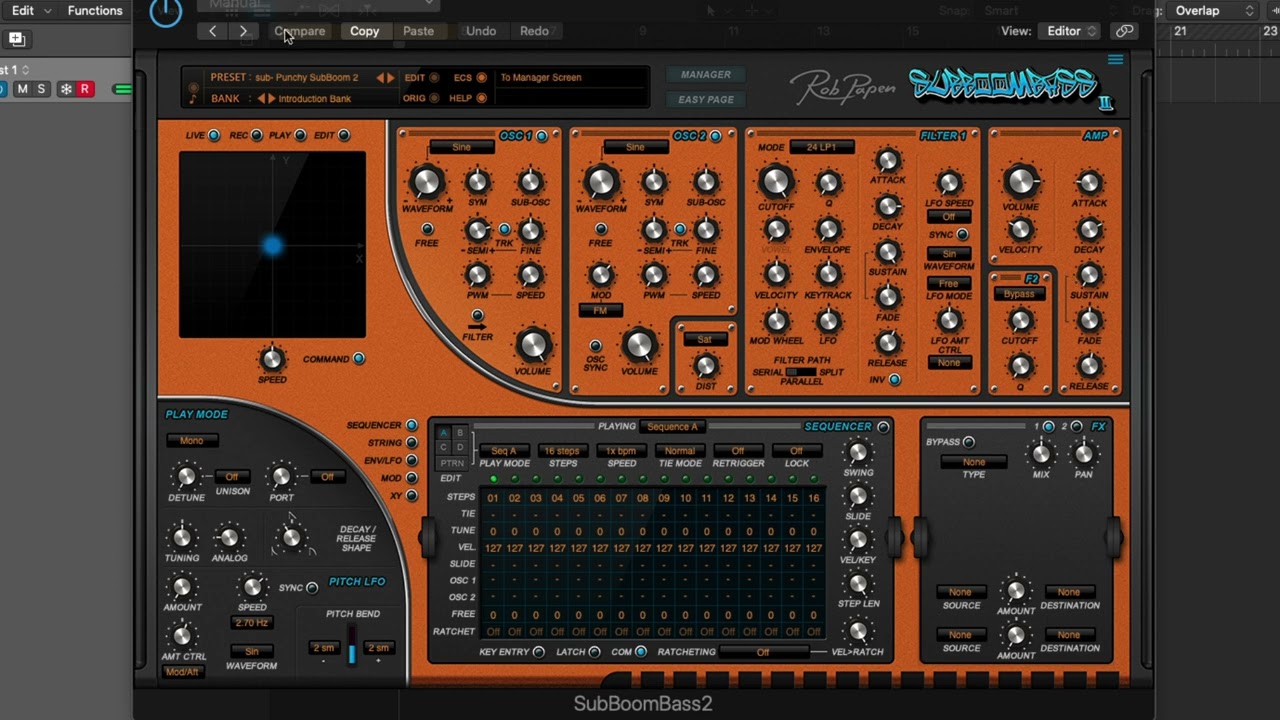Open the sequencer 16 steps dropdown
This screenshot has width=1280, height=720.
[562, 451]
